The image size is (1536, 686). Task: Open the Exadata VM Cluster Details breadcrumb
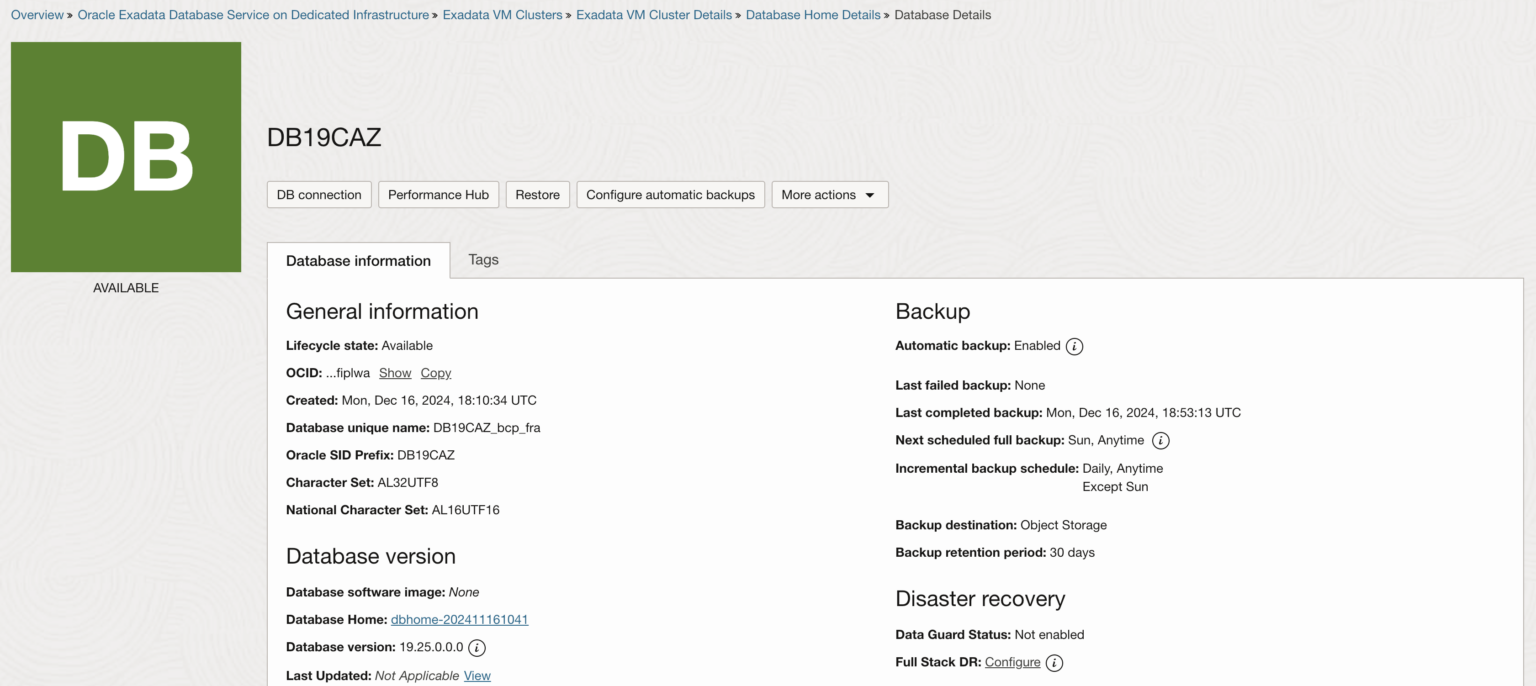[x=654, y=14]
